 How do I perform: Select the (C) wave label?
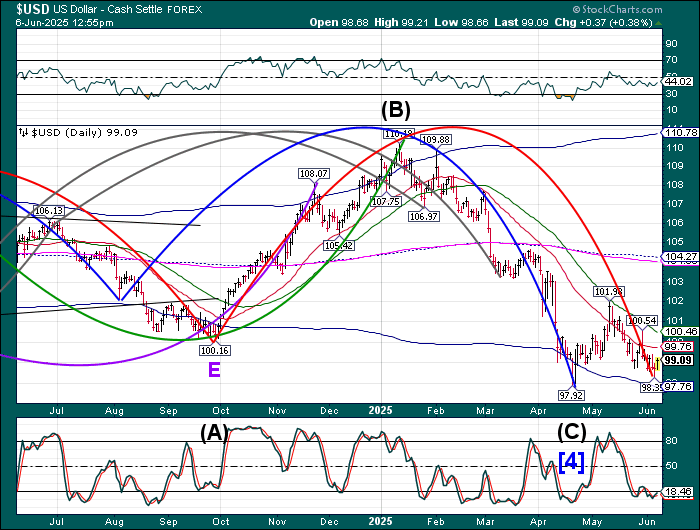[x=571, y=432]
